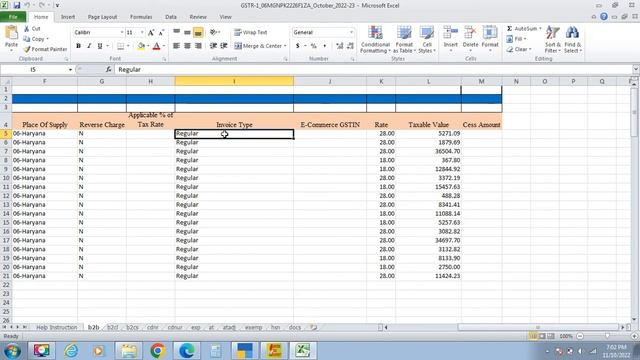Switch to the Formulas tab

coord(141,17)
